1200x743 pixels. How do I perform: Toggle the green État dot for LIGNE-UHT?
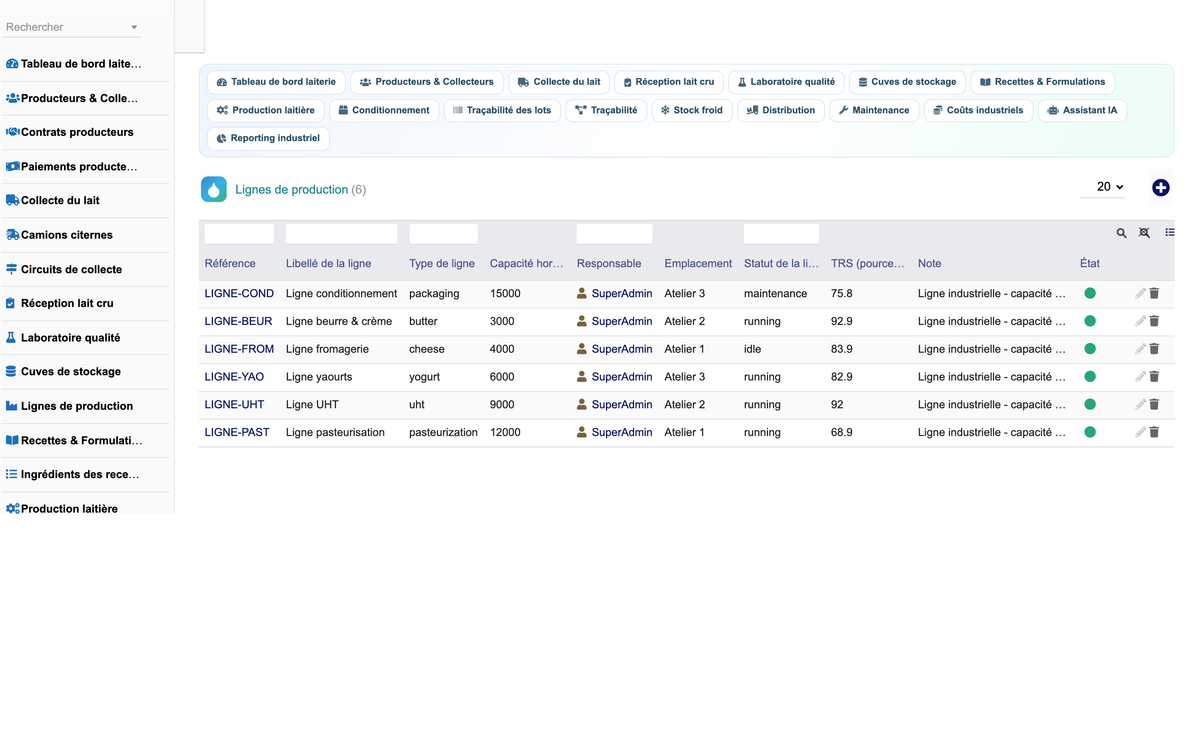point(1090,404)
